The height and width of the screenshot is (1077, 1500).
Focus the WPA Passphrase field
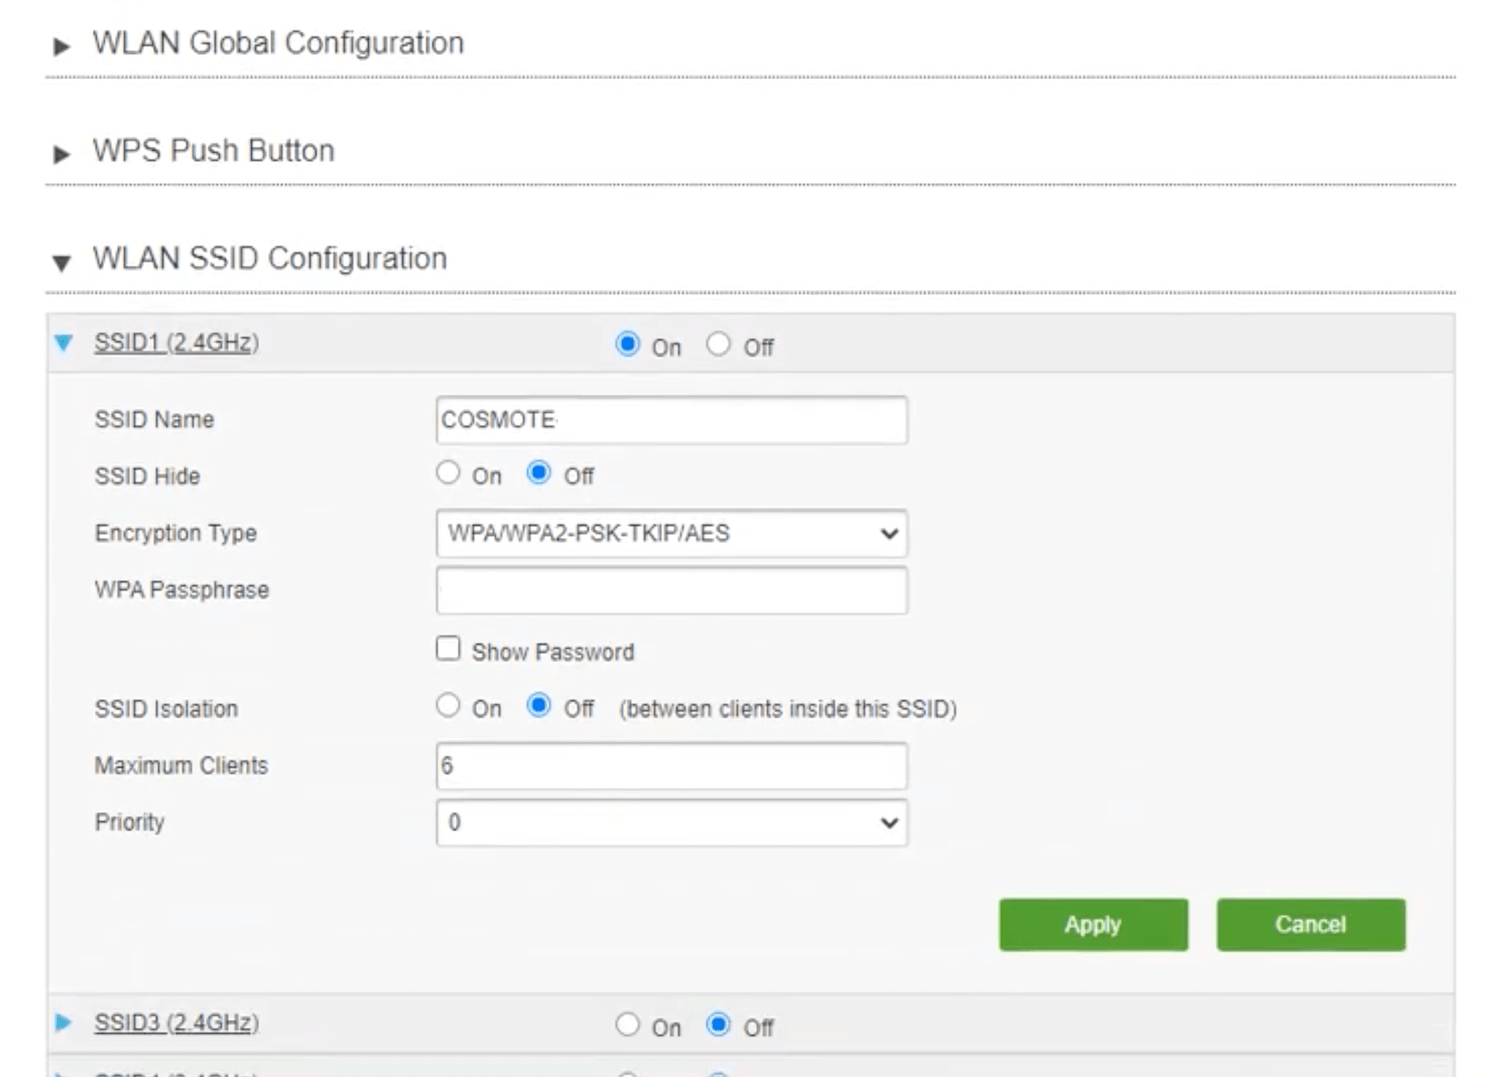click(671, 590)
